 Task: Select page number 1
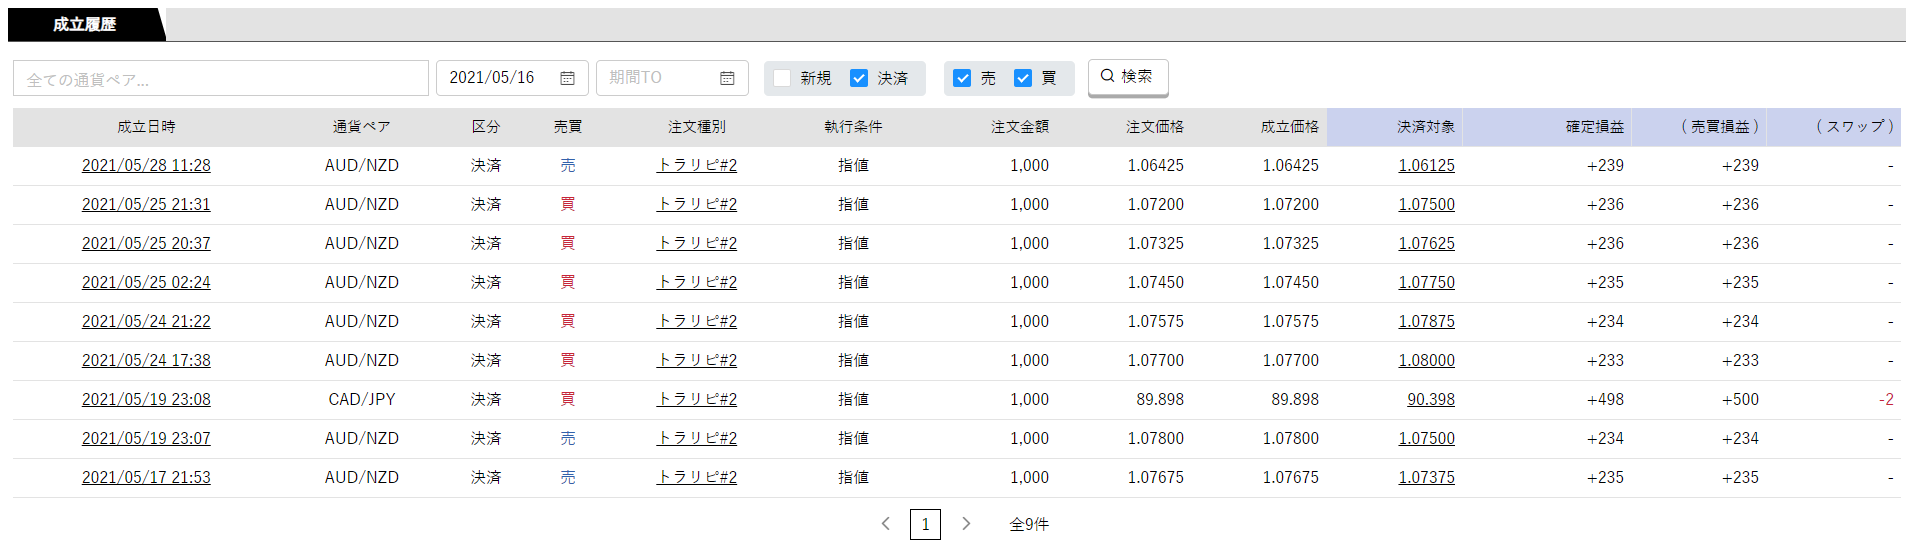point(925,524)
